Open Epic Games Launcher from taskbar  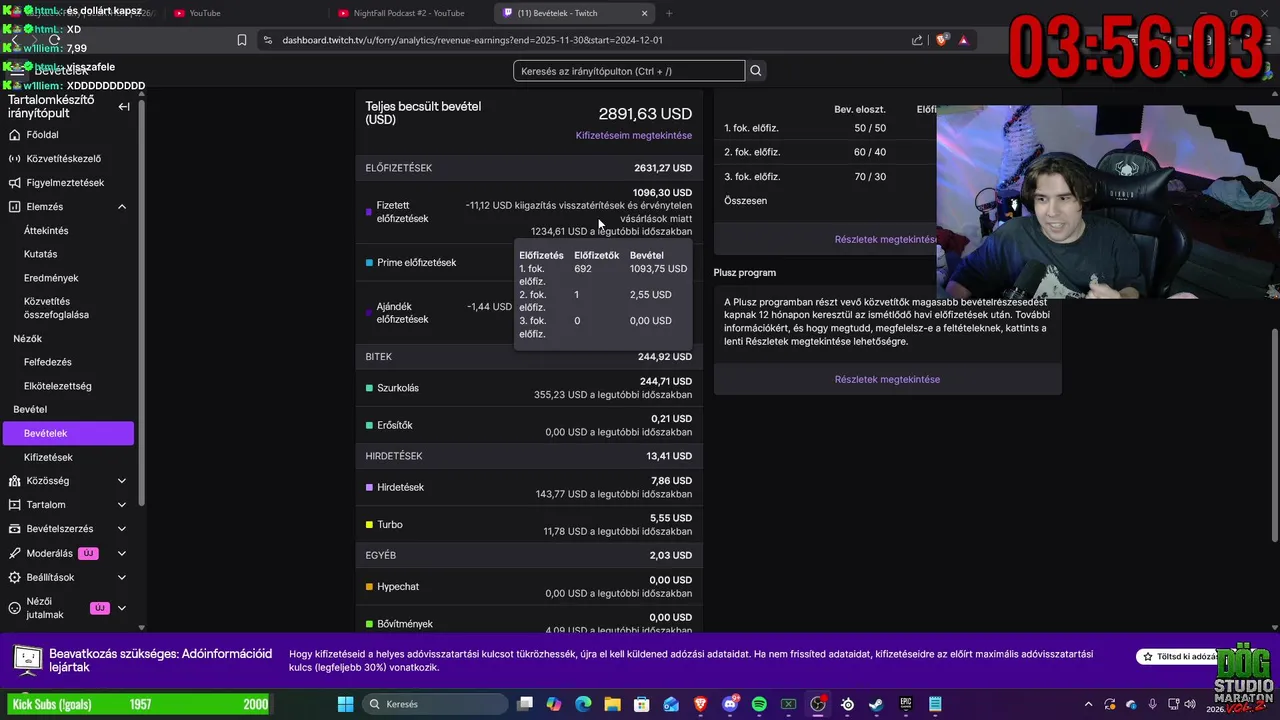pos(906,704)
